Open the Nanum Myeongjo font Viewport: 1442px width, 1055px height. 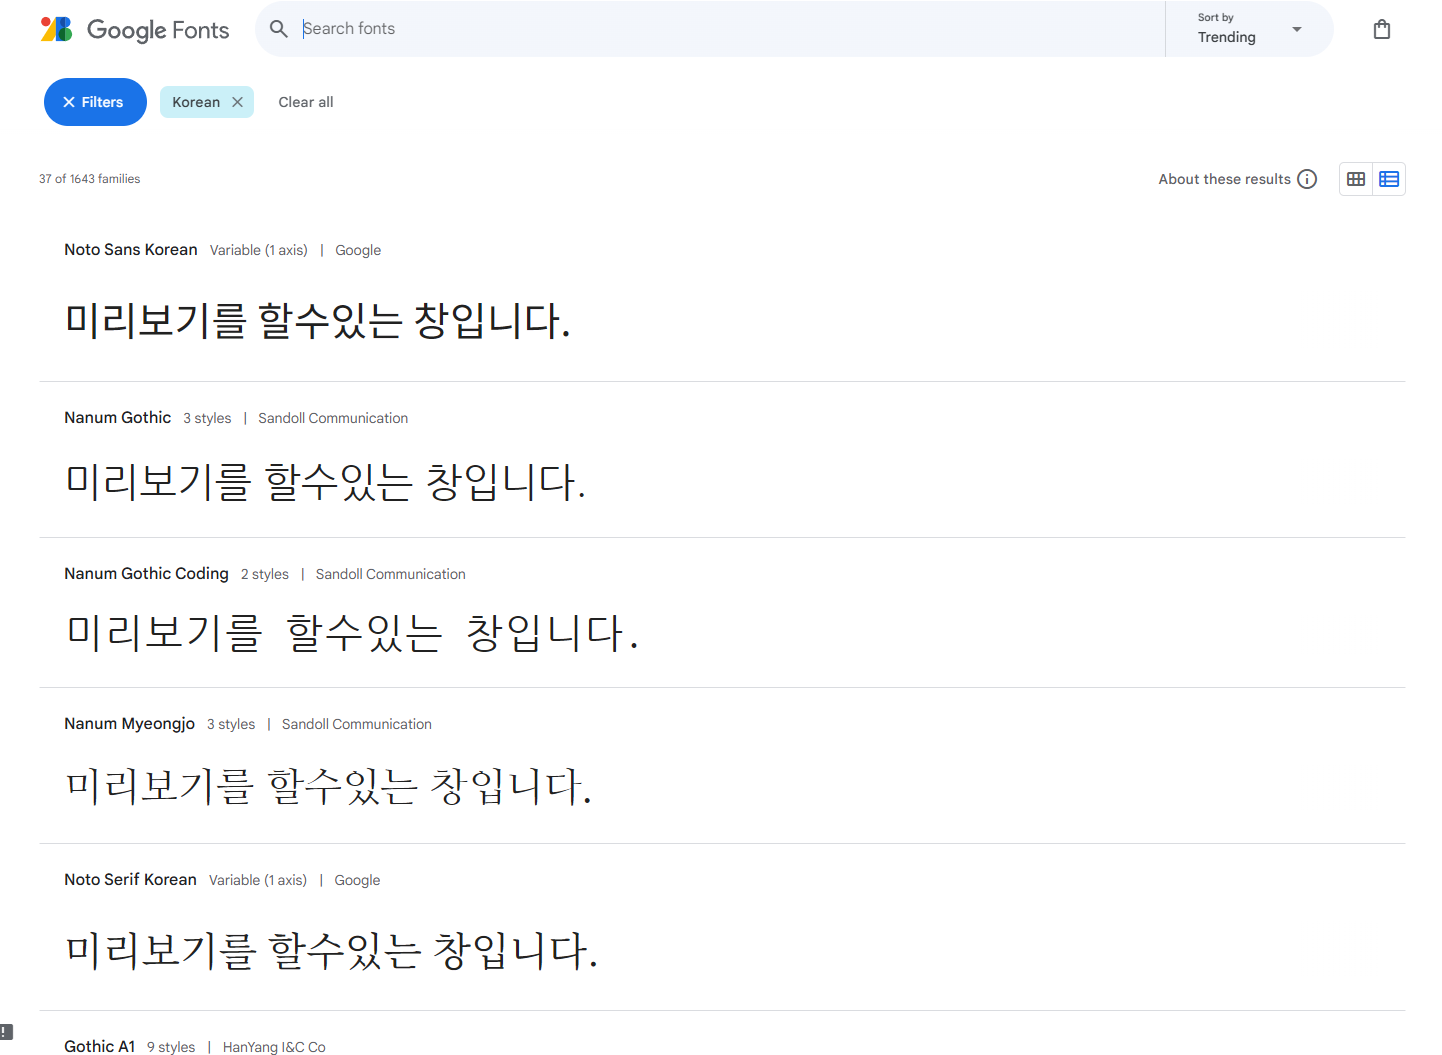click(129, 724)
